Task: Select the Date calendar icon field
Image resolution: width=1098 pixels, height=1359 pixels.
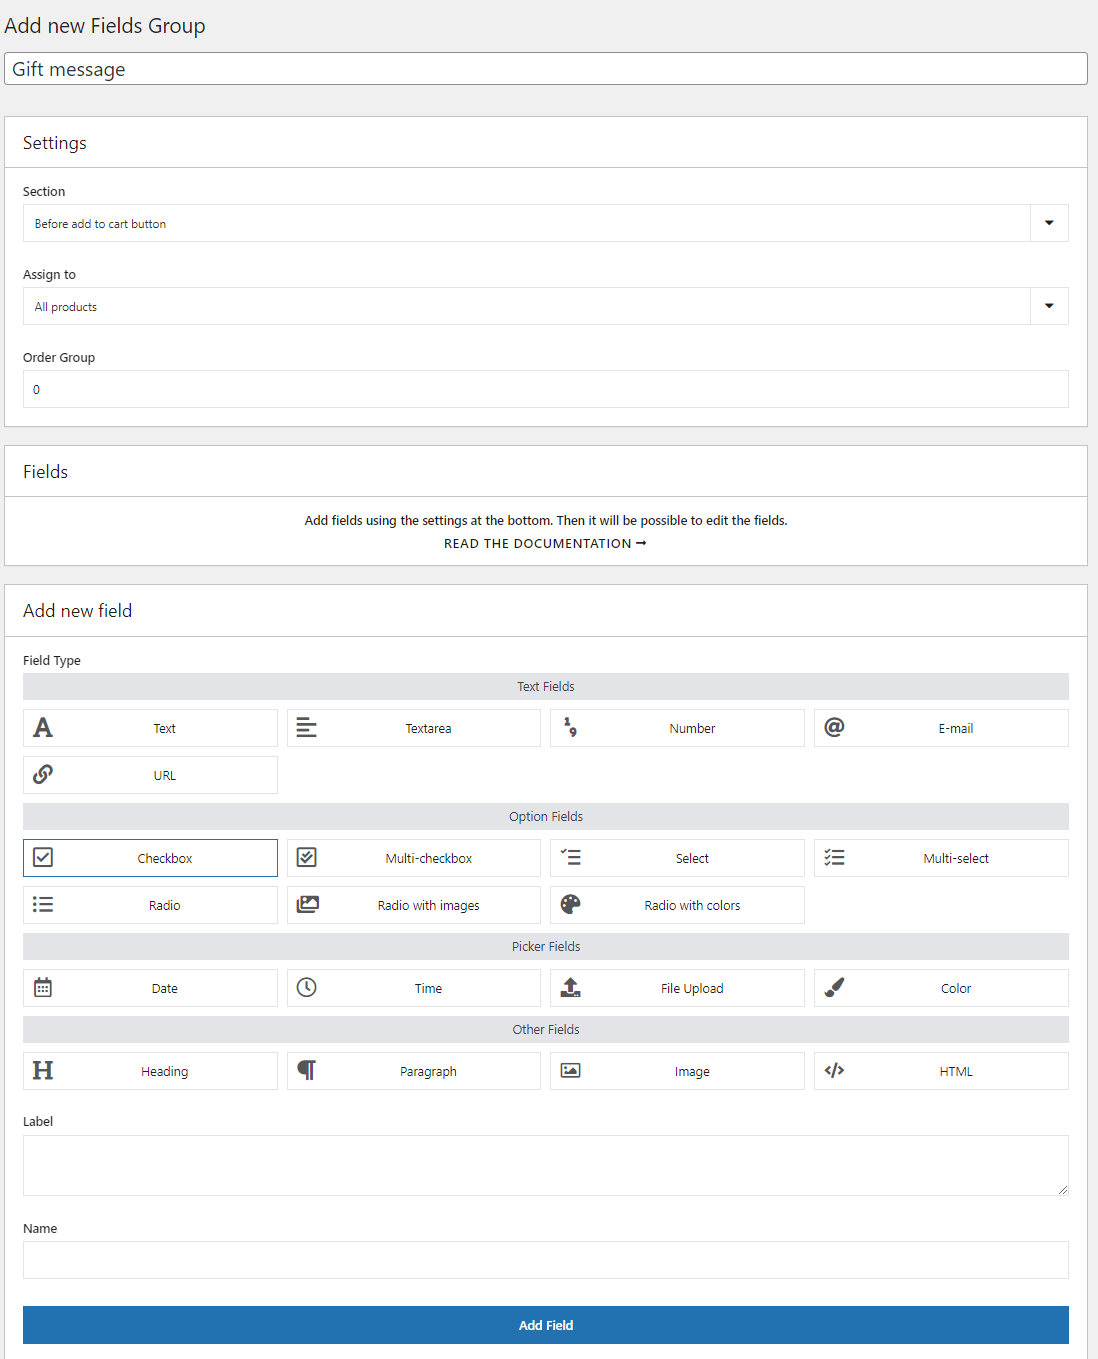Action: (43, 988)
